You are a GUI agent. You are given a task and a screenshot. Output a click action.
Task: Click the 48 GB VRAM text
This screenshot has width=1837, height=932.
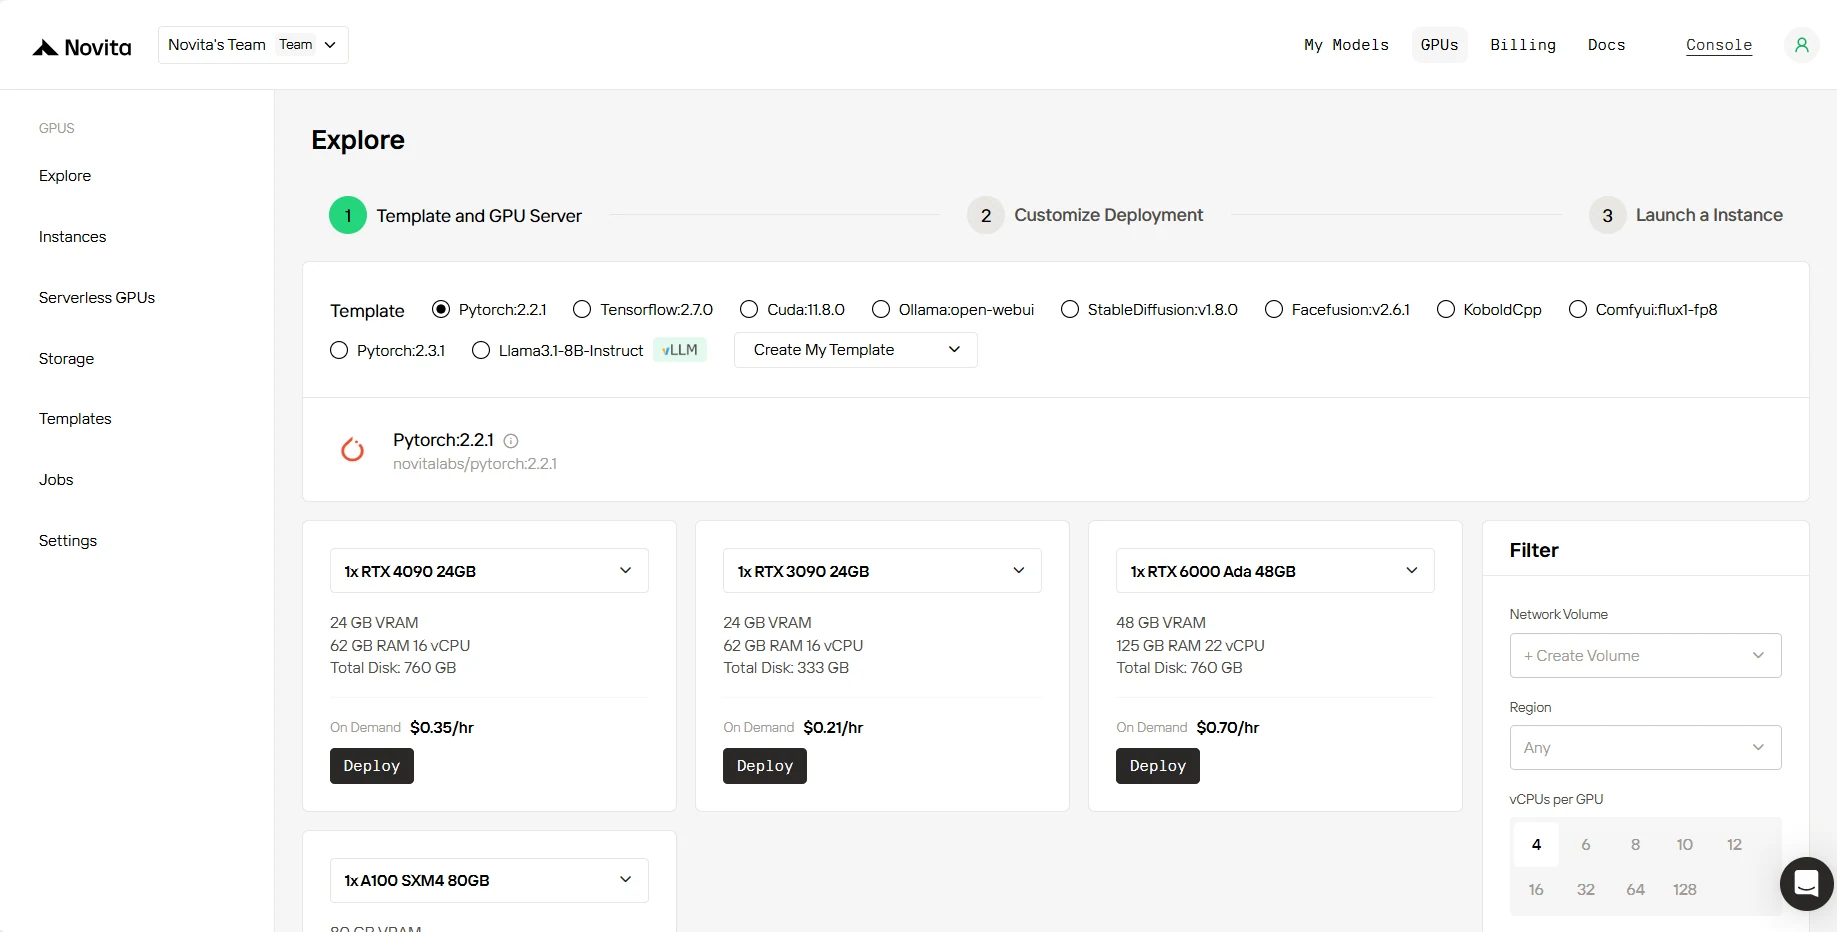click(x=1161, y=623)
